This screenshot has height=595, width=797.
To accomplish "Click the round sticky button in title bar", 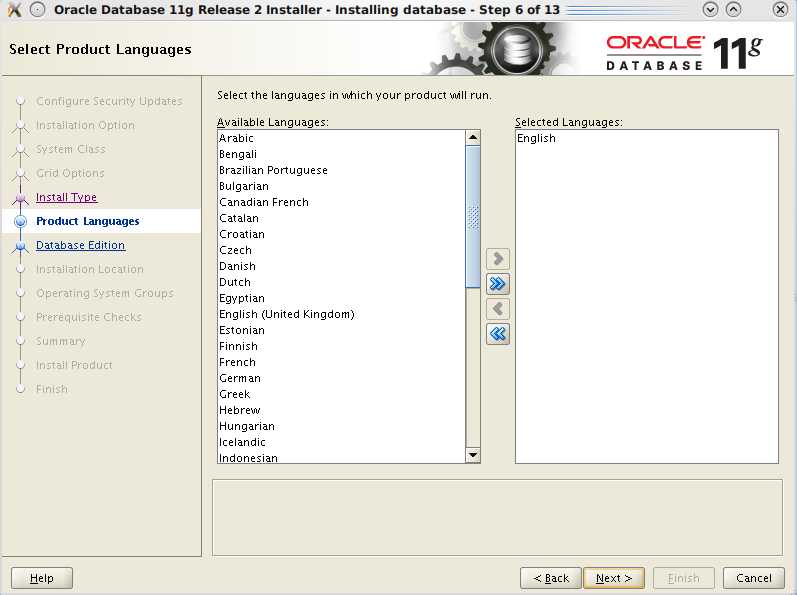I will pyautogui.click(x=37, y=9).
